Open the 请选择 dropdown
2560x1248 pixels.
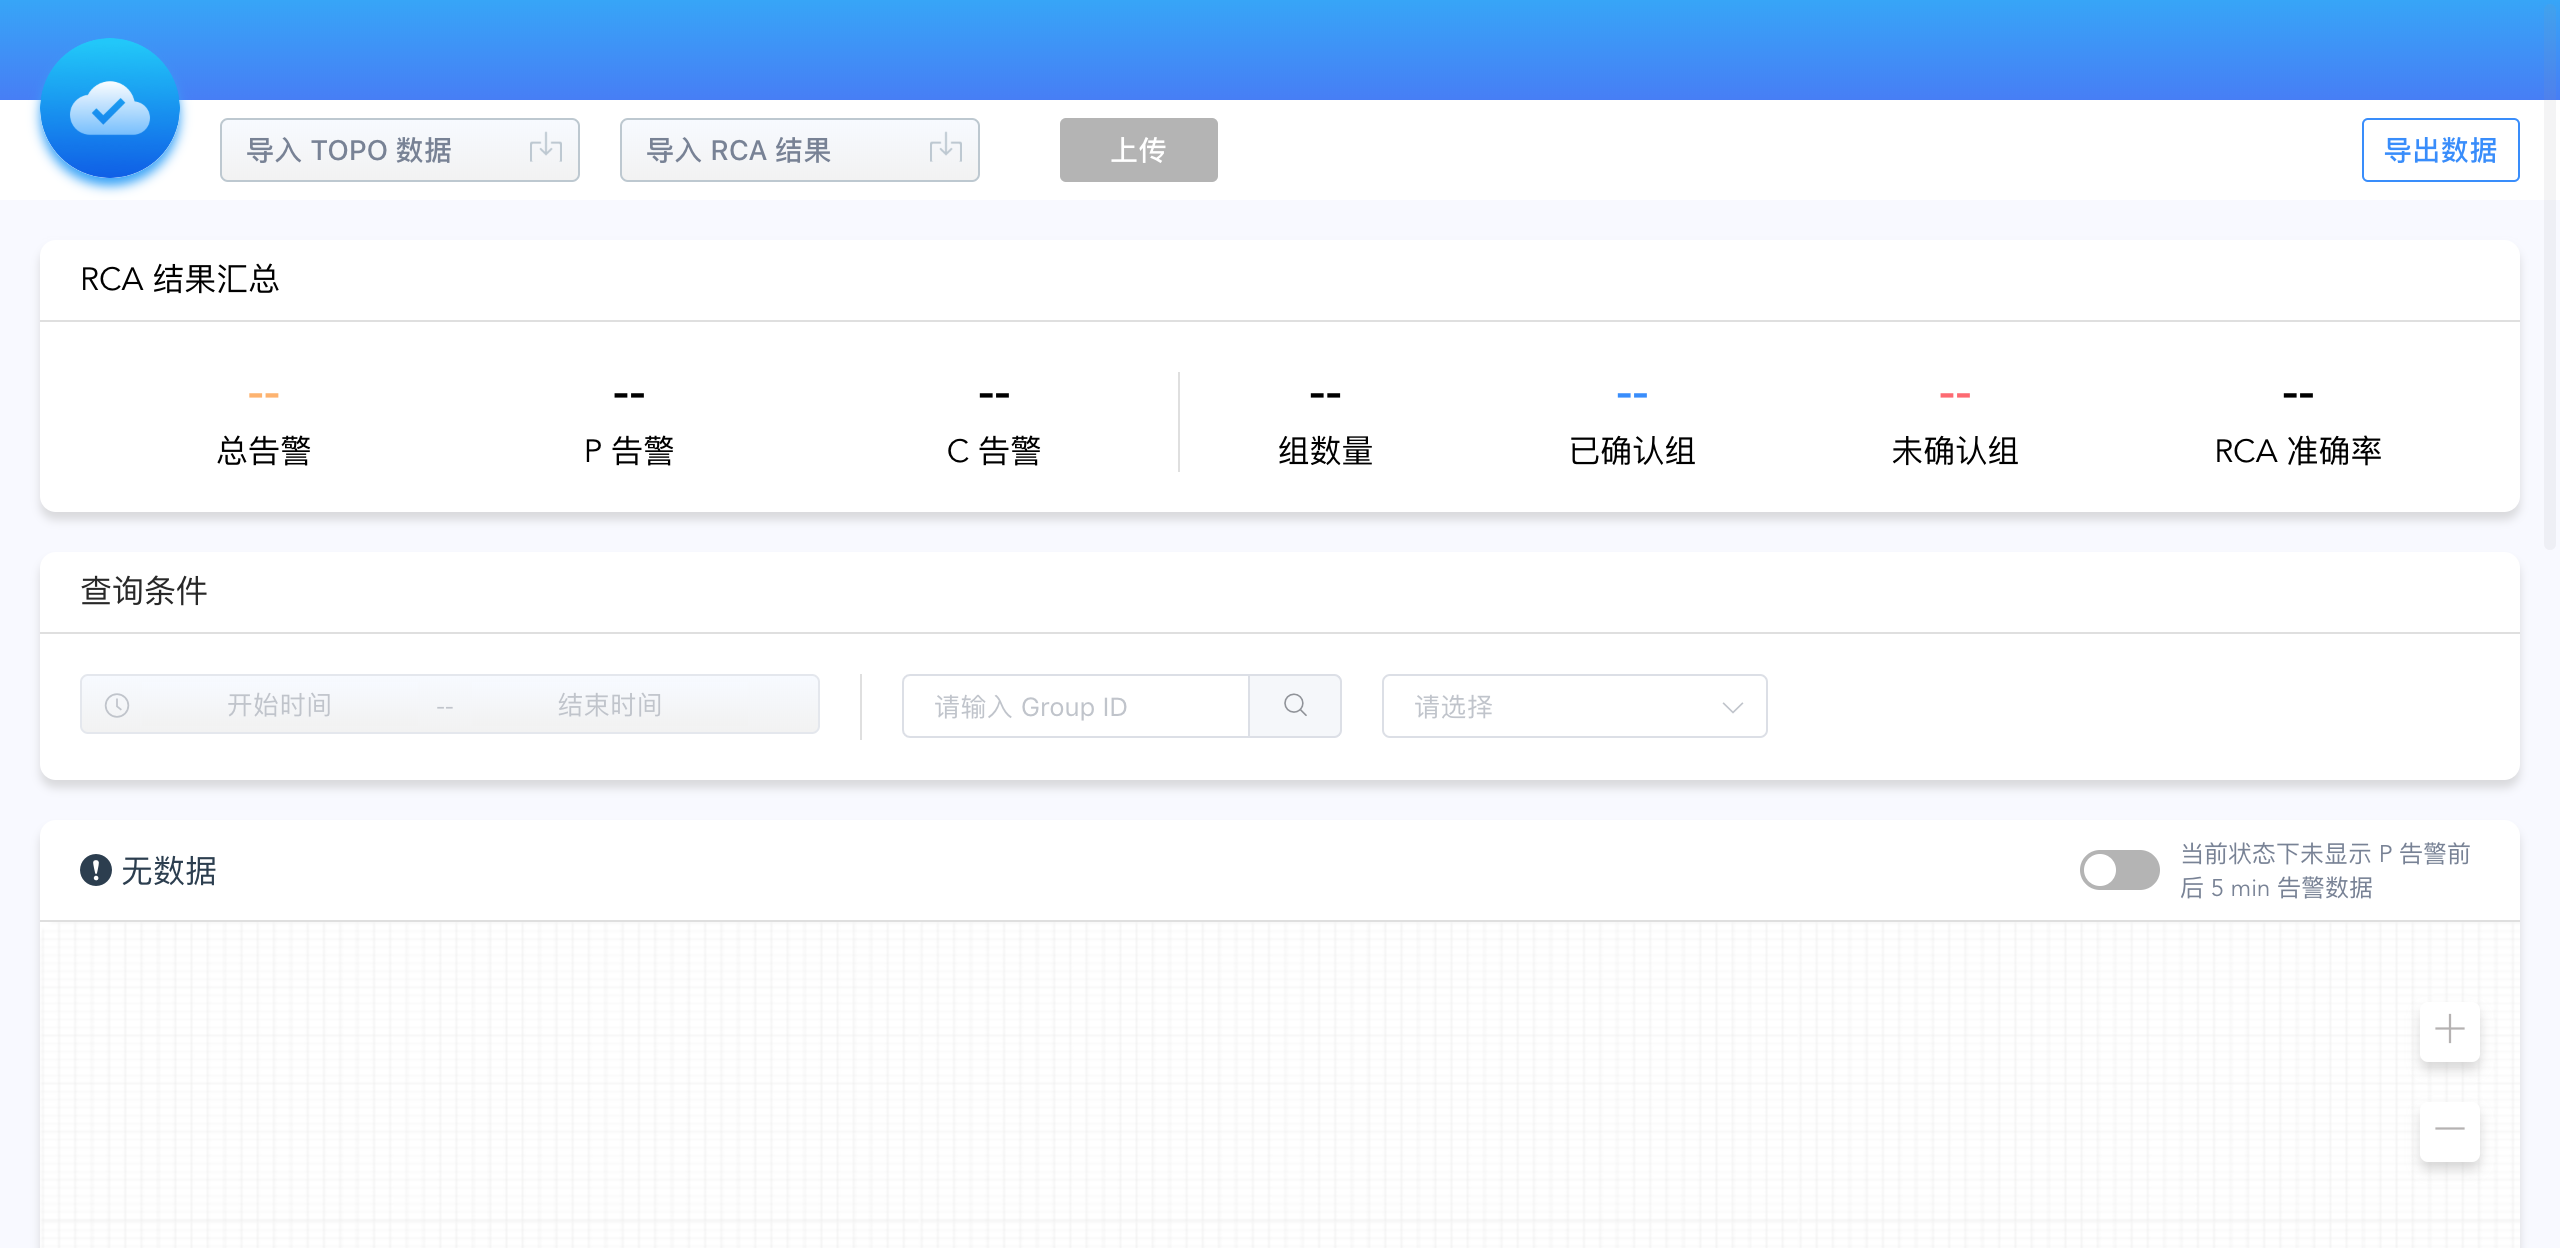1560,706
